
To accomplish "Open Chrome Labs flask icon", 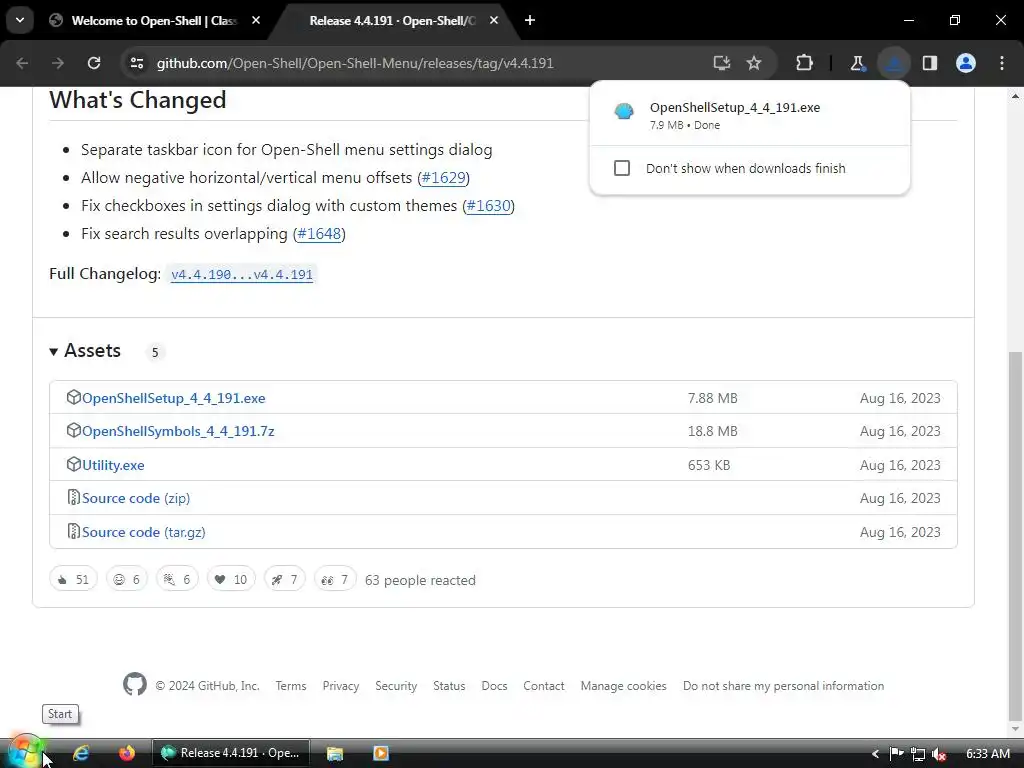I will (x=857, y=63).
